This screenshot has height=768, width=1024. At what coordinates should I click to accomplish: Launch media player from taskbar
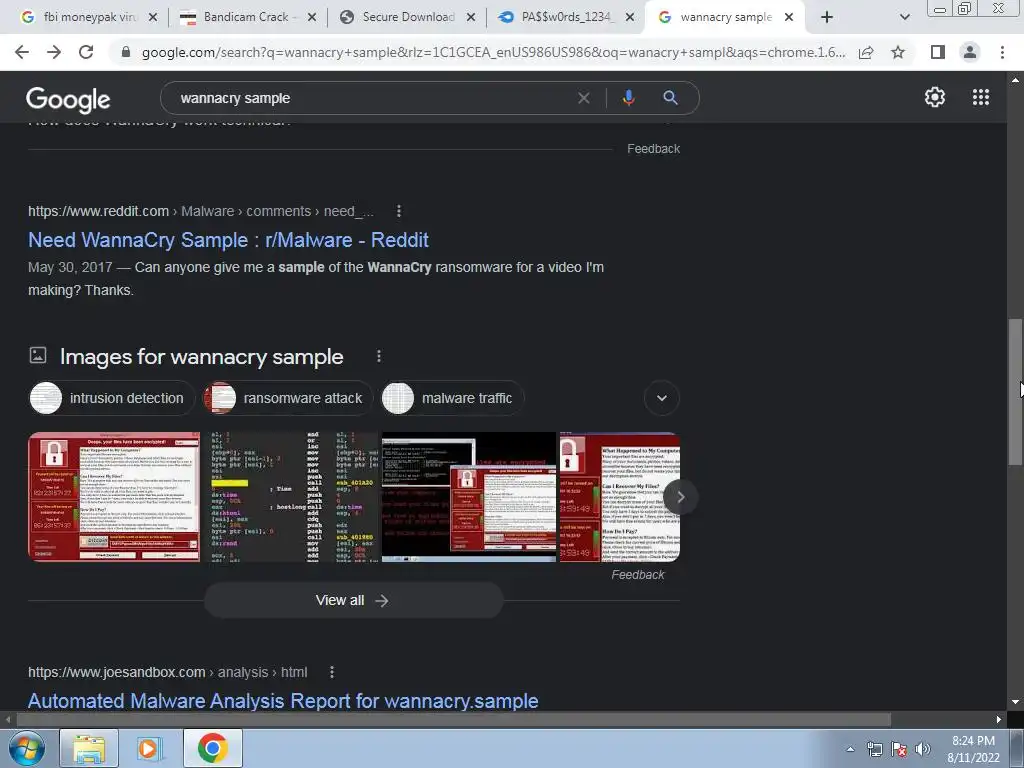tap(149, 748)
